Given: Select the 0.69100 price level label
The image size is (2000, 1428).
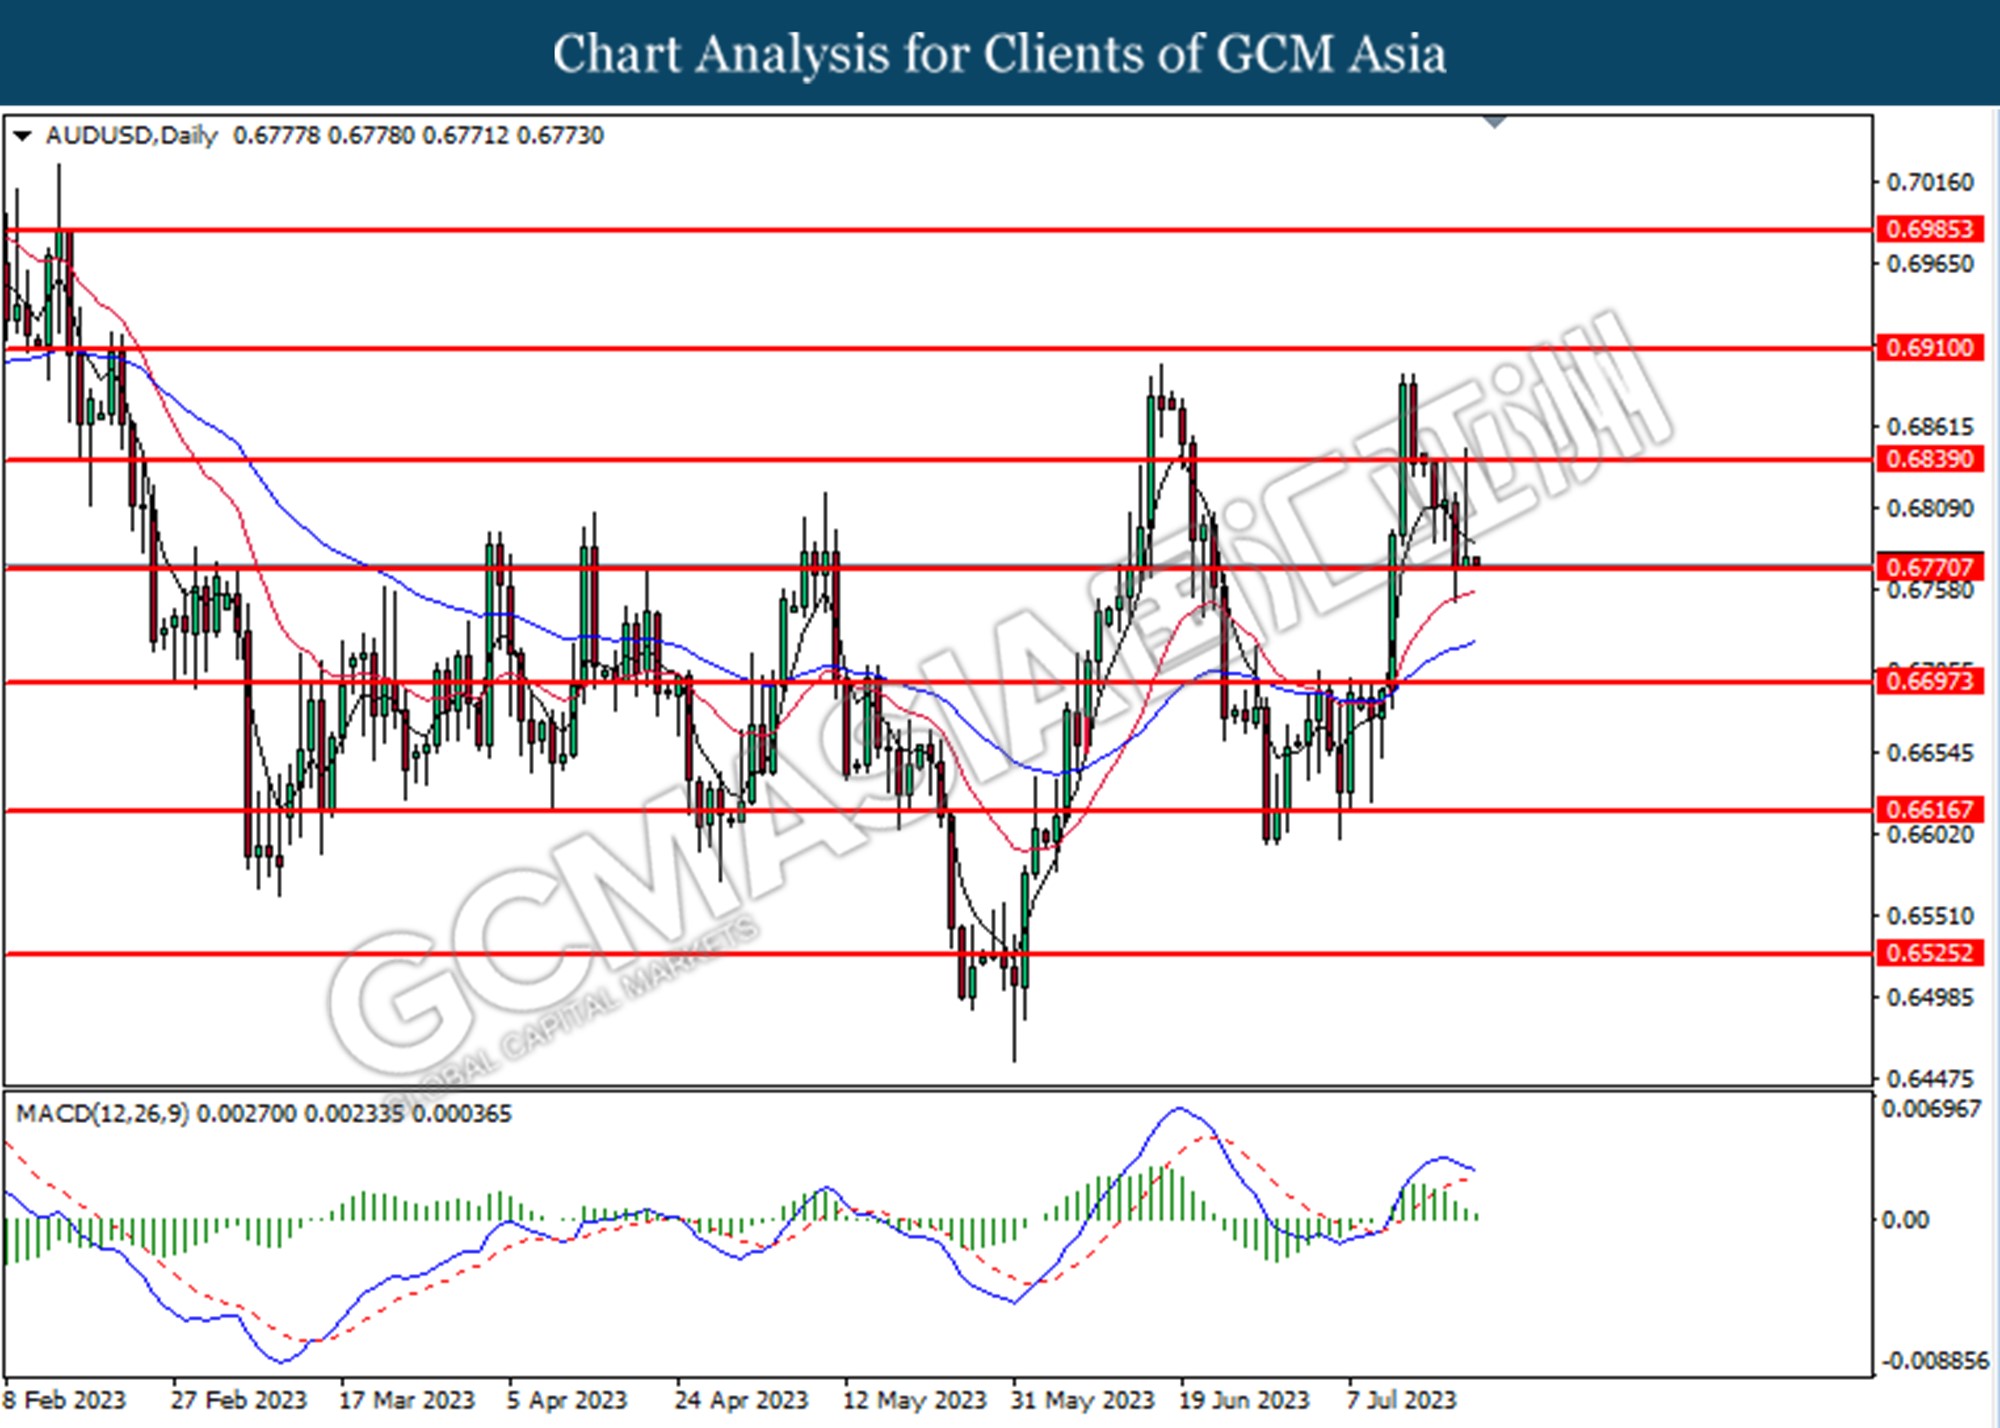Looking at the screenshot, I should click(x=1930, y=348).
